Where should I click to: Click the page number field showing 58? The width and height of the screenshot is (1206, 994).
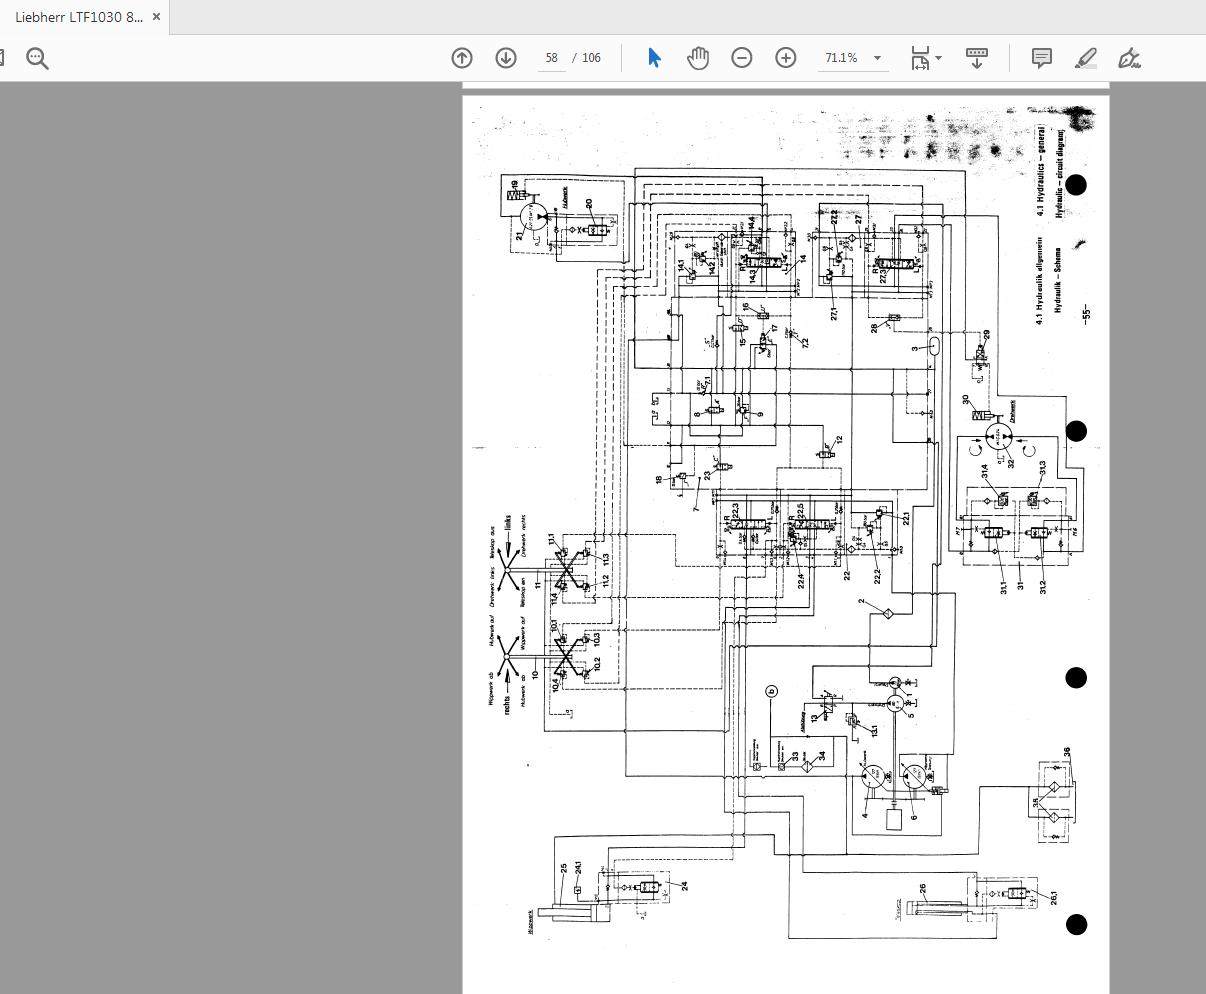[551, 58]
